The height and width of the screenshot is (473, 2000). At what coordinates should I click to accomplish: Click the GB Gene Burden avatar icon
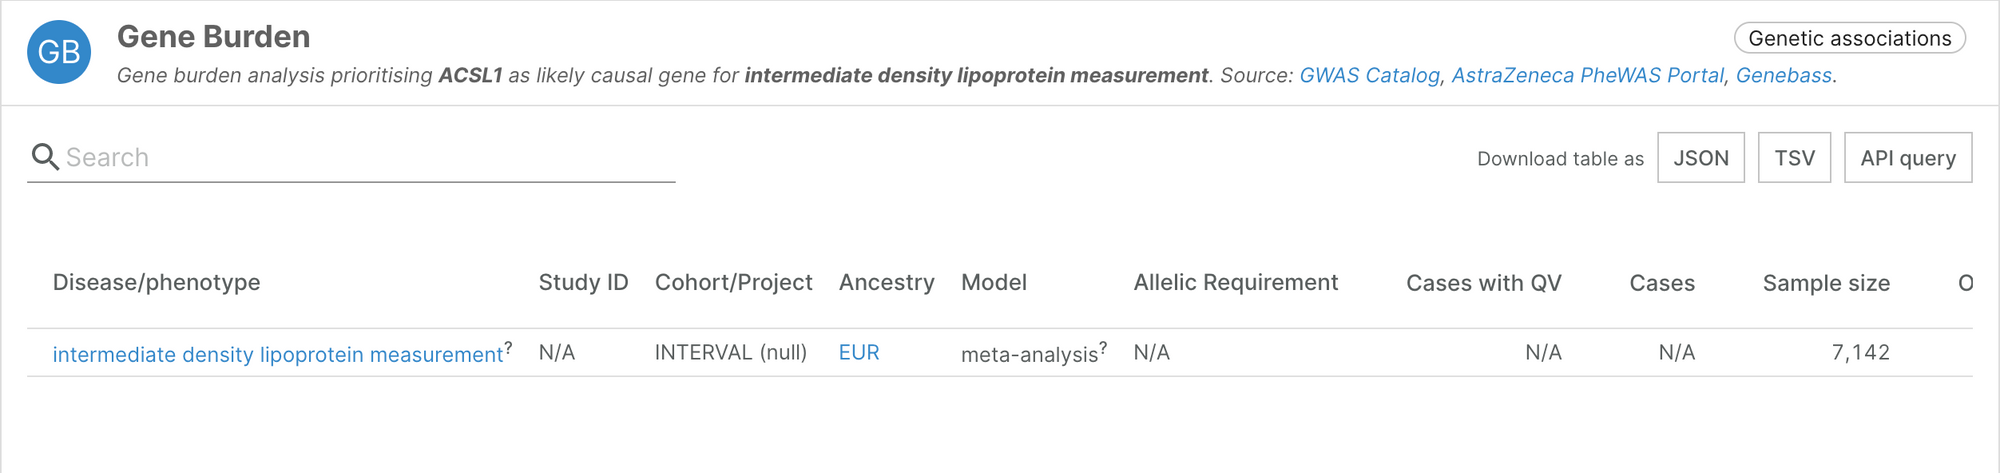point(59,52)
